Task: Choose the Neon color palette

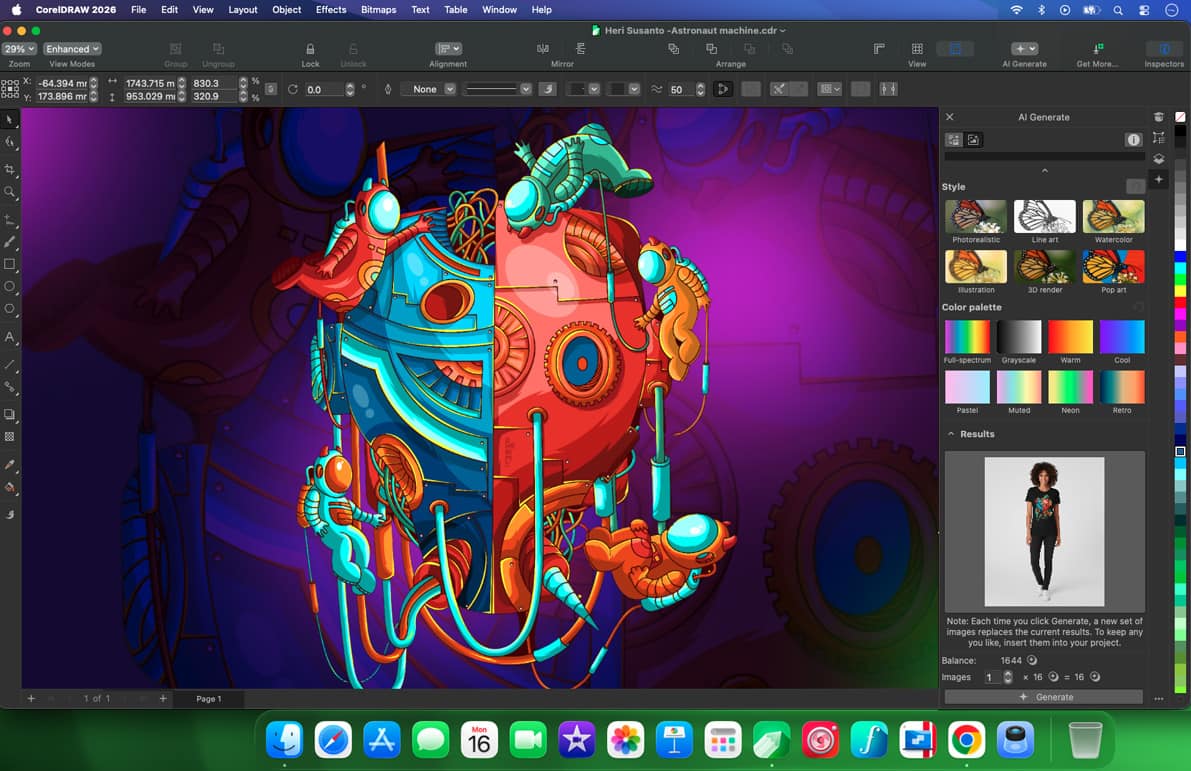Action: (1070, 387)
